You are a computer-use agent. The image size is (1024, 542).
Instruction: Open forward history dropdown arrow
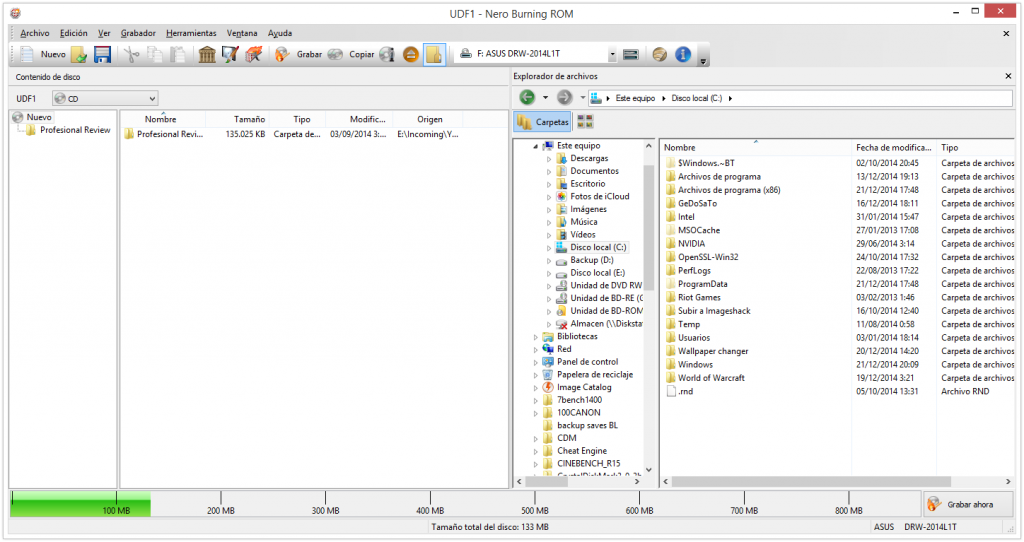click(x=583, y=98)
